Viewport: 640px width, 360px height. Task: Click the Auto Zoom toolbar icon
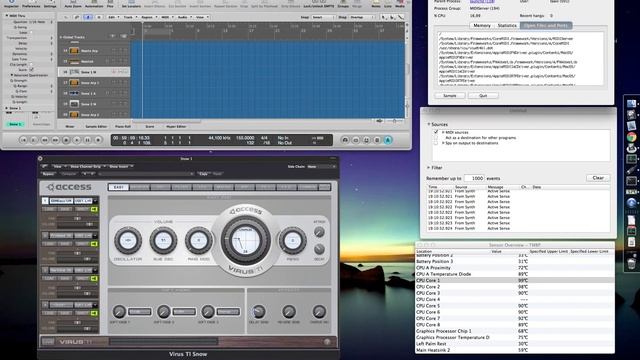coord(73,3)
